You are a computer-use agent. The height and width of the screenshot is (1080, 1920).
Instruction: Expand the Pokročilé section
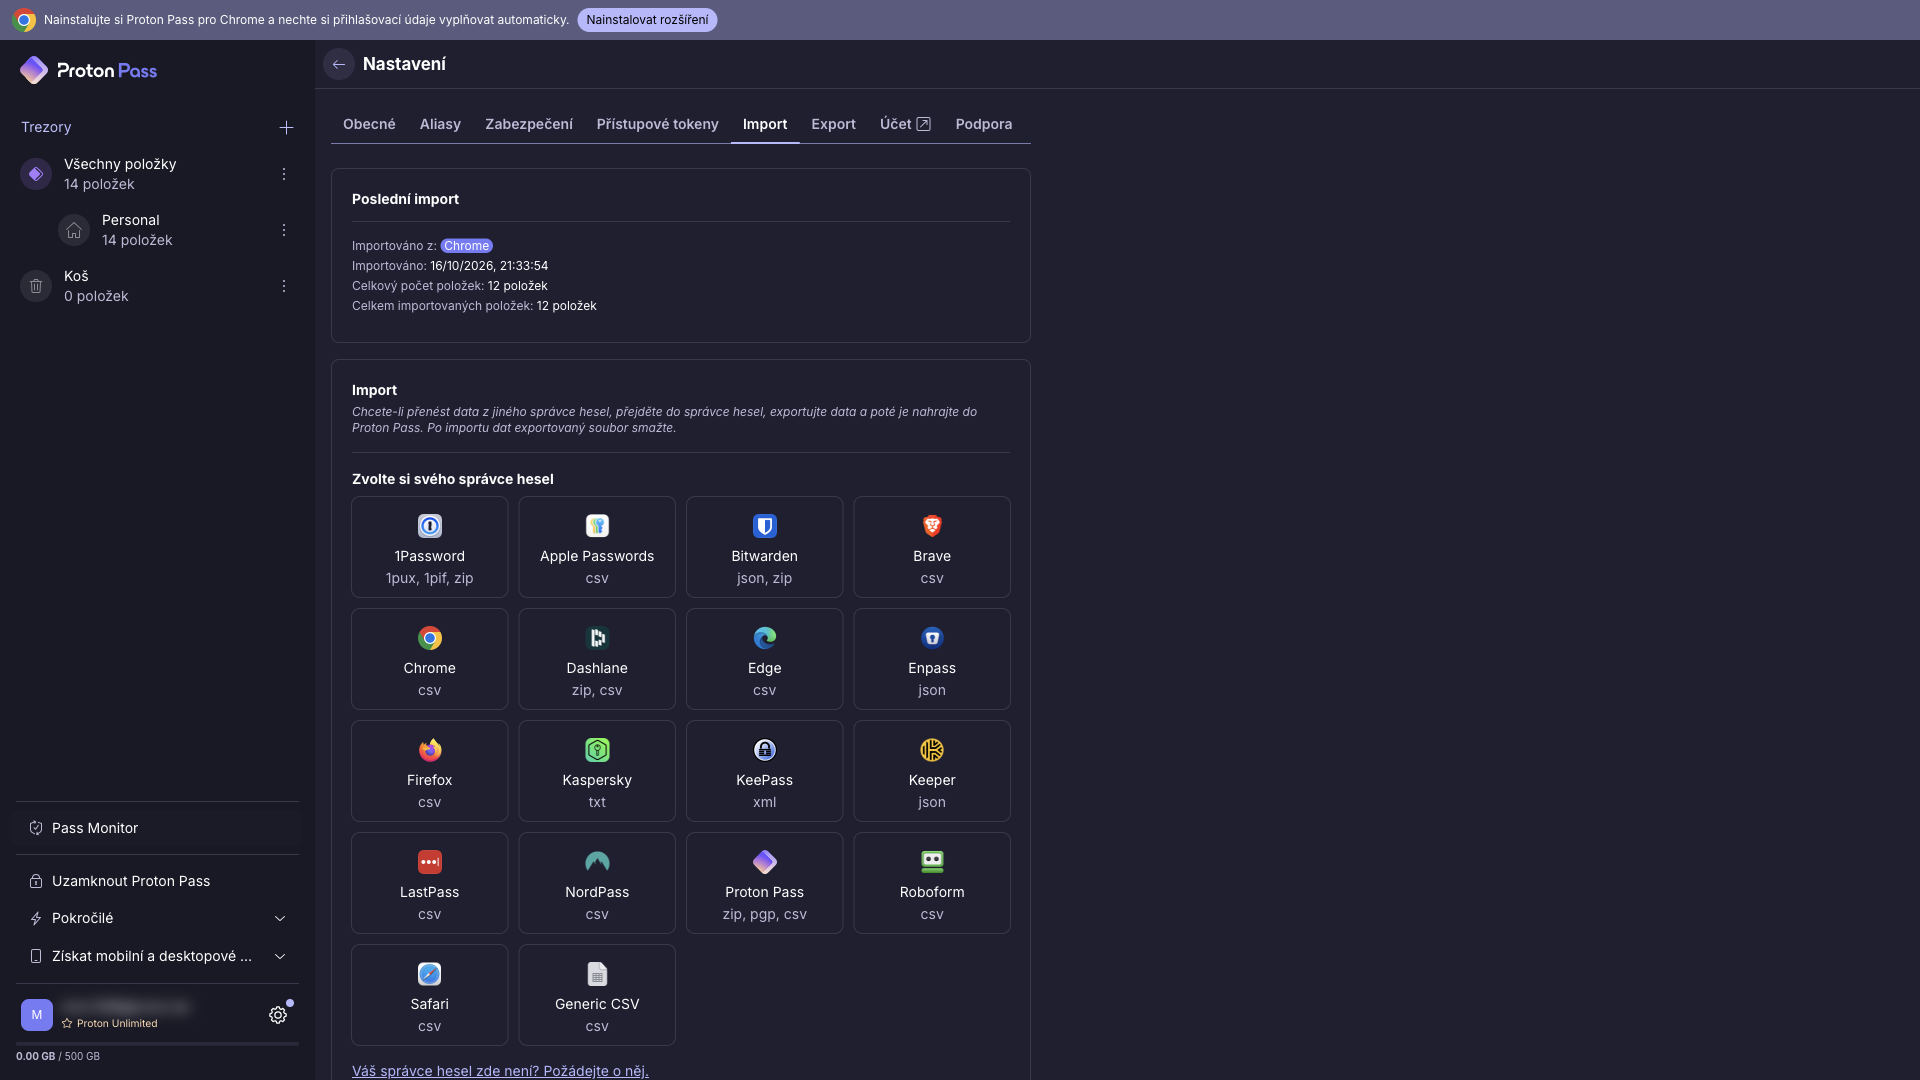pos(157,918)
